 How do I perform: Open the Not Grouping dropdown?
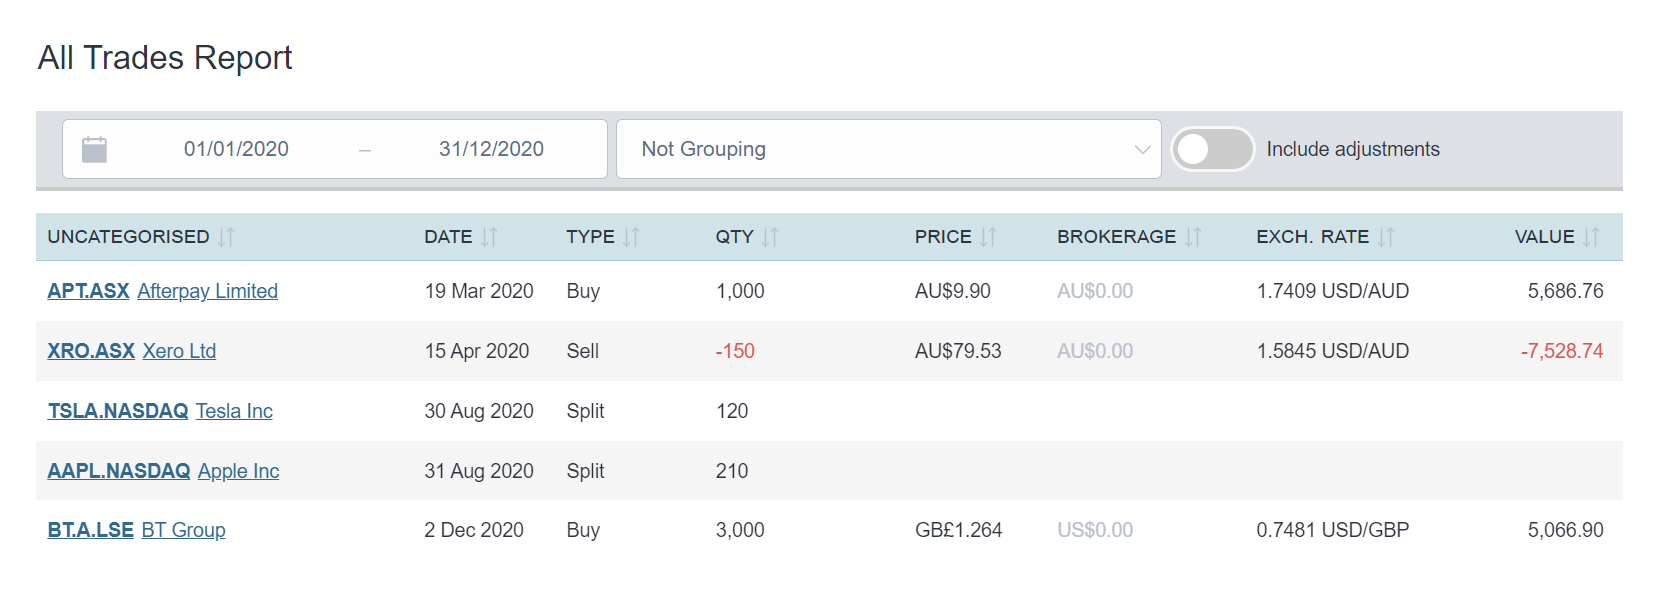point(888,149)
